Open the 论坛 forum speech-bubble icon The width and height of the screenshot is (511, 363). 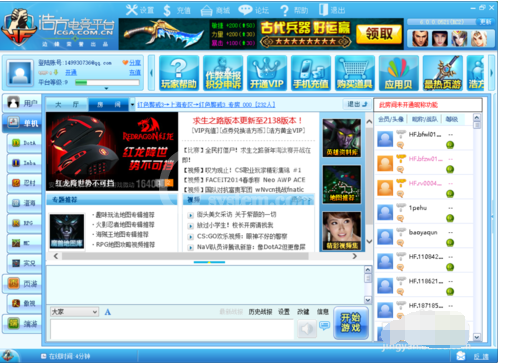click(254, 10)
